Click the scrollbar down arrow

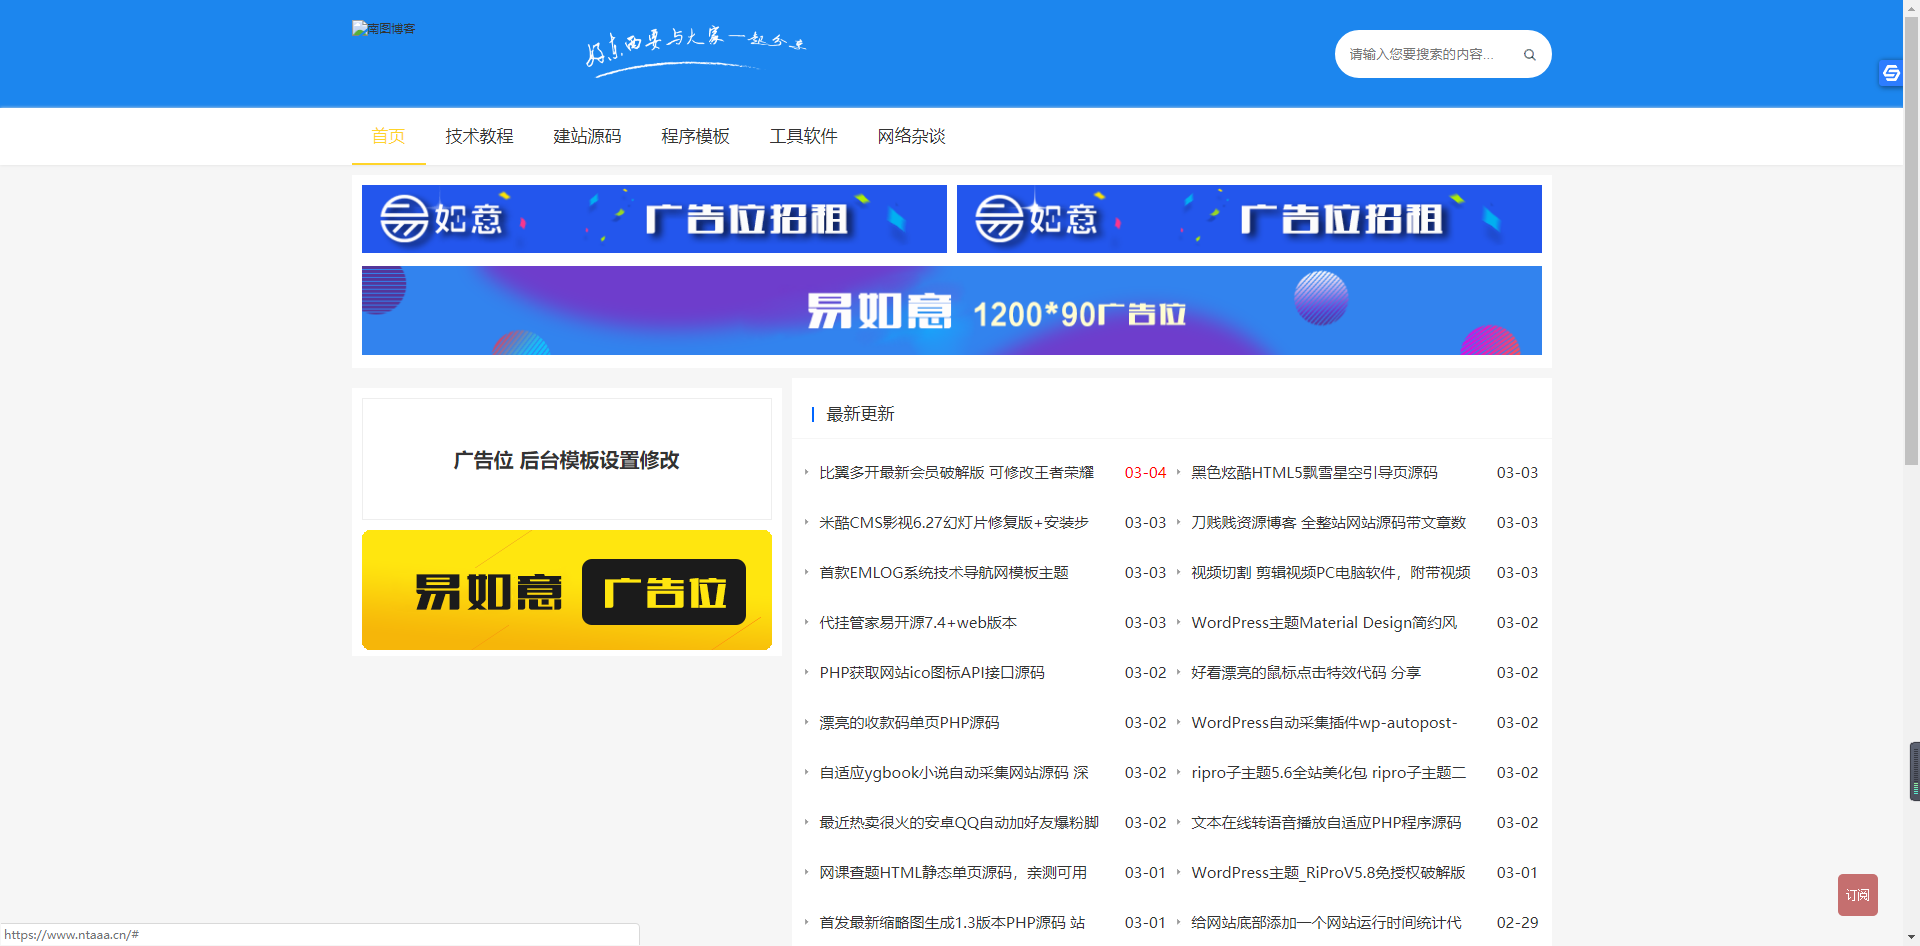coord(1911,938)
